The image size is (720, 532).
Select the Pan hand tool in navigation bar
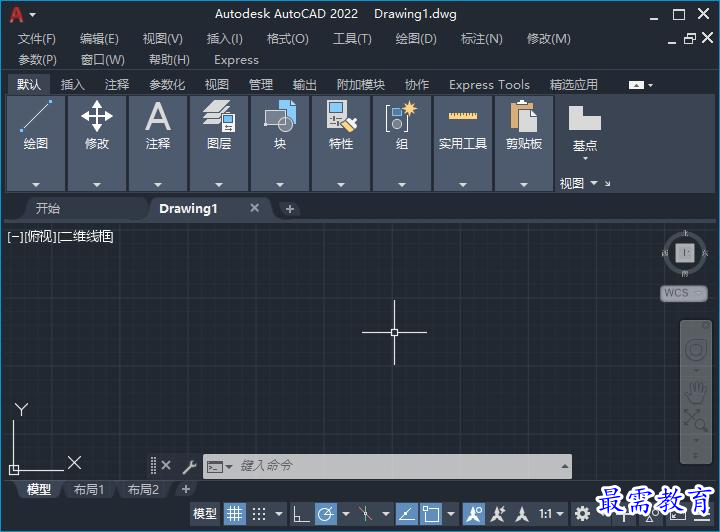point(696,391)
